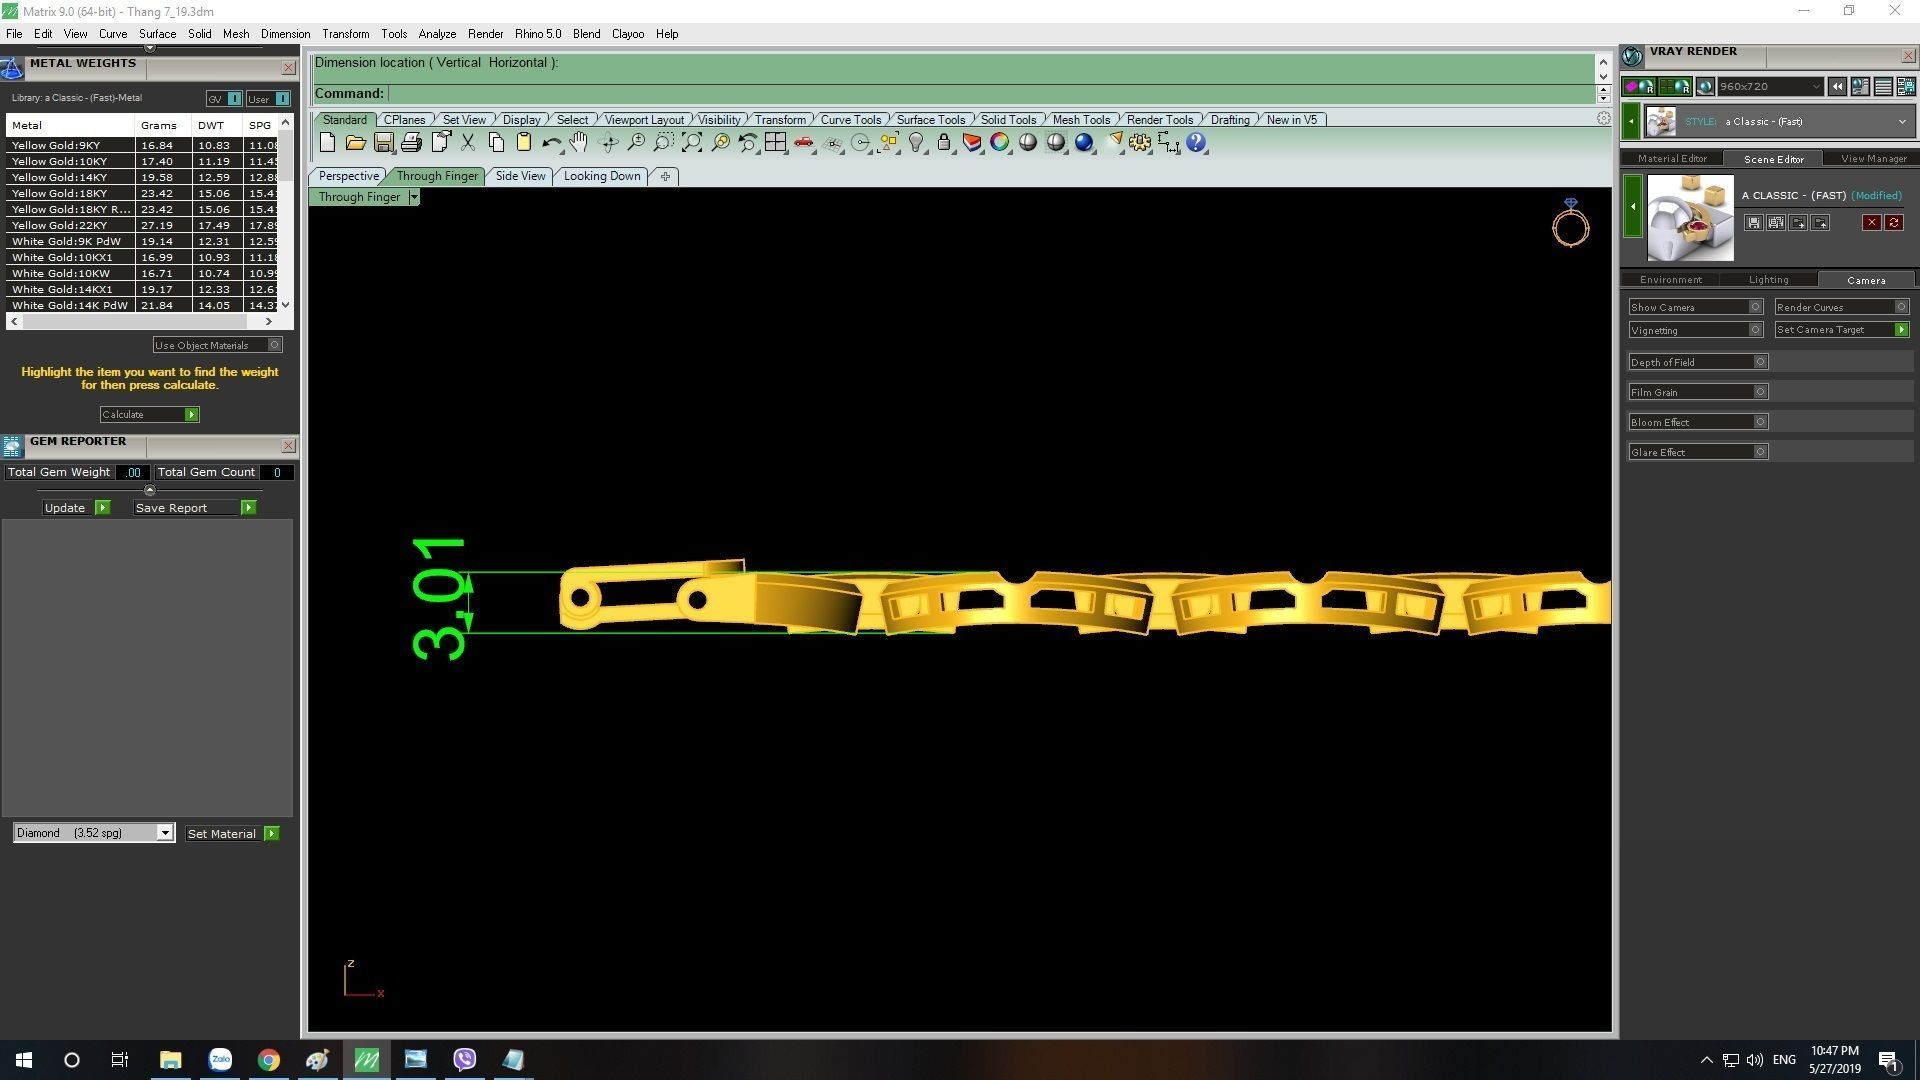Toggle the Show Camera option
The image size is (1920, 1080).
pyautogui.click(x=1695, y=307)
